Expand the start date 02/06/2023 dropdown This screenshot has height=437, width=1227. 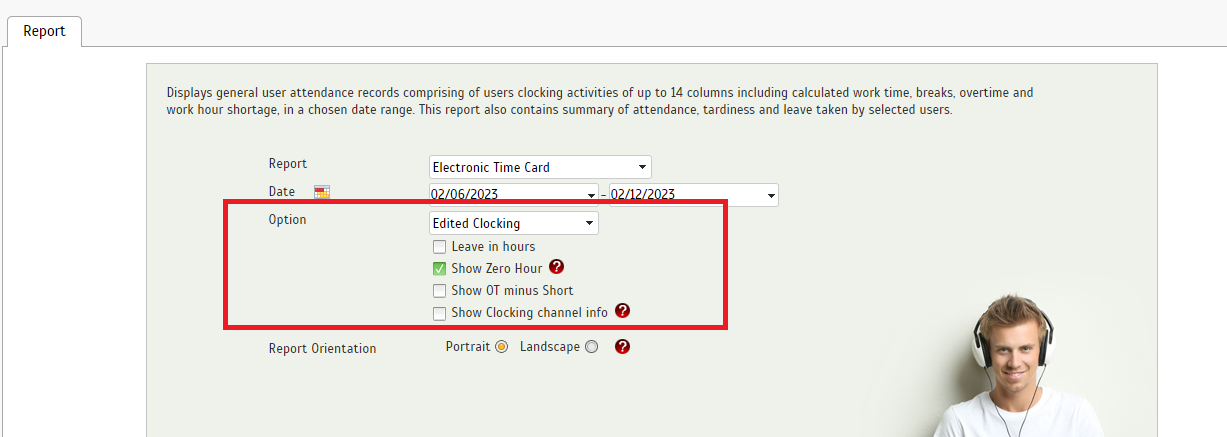591,195
